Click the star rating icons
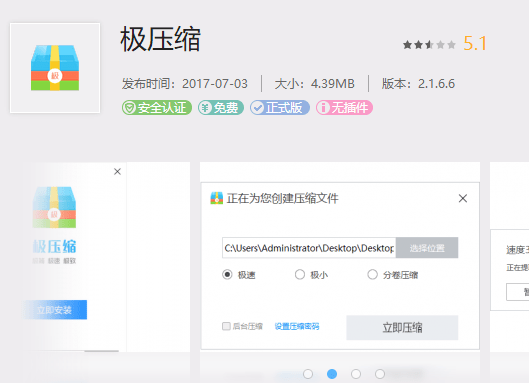 tap(429, 45)
